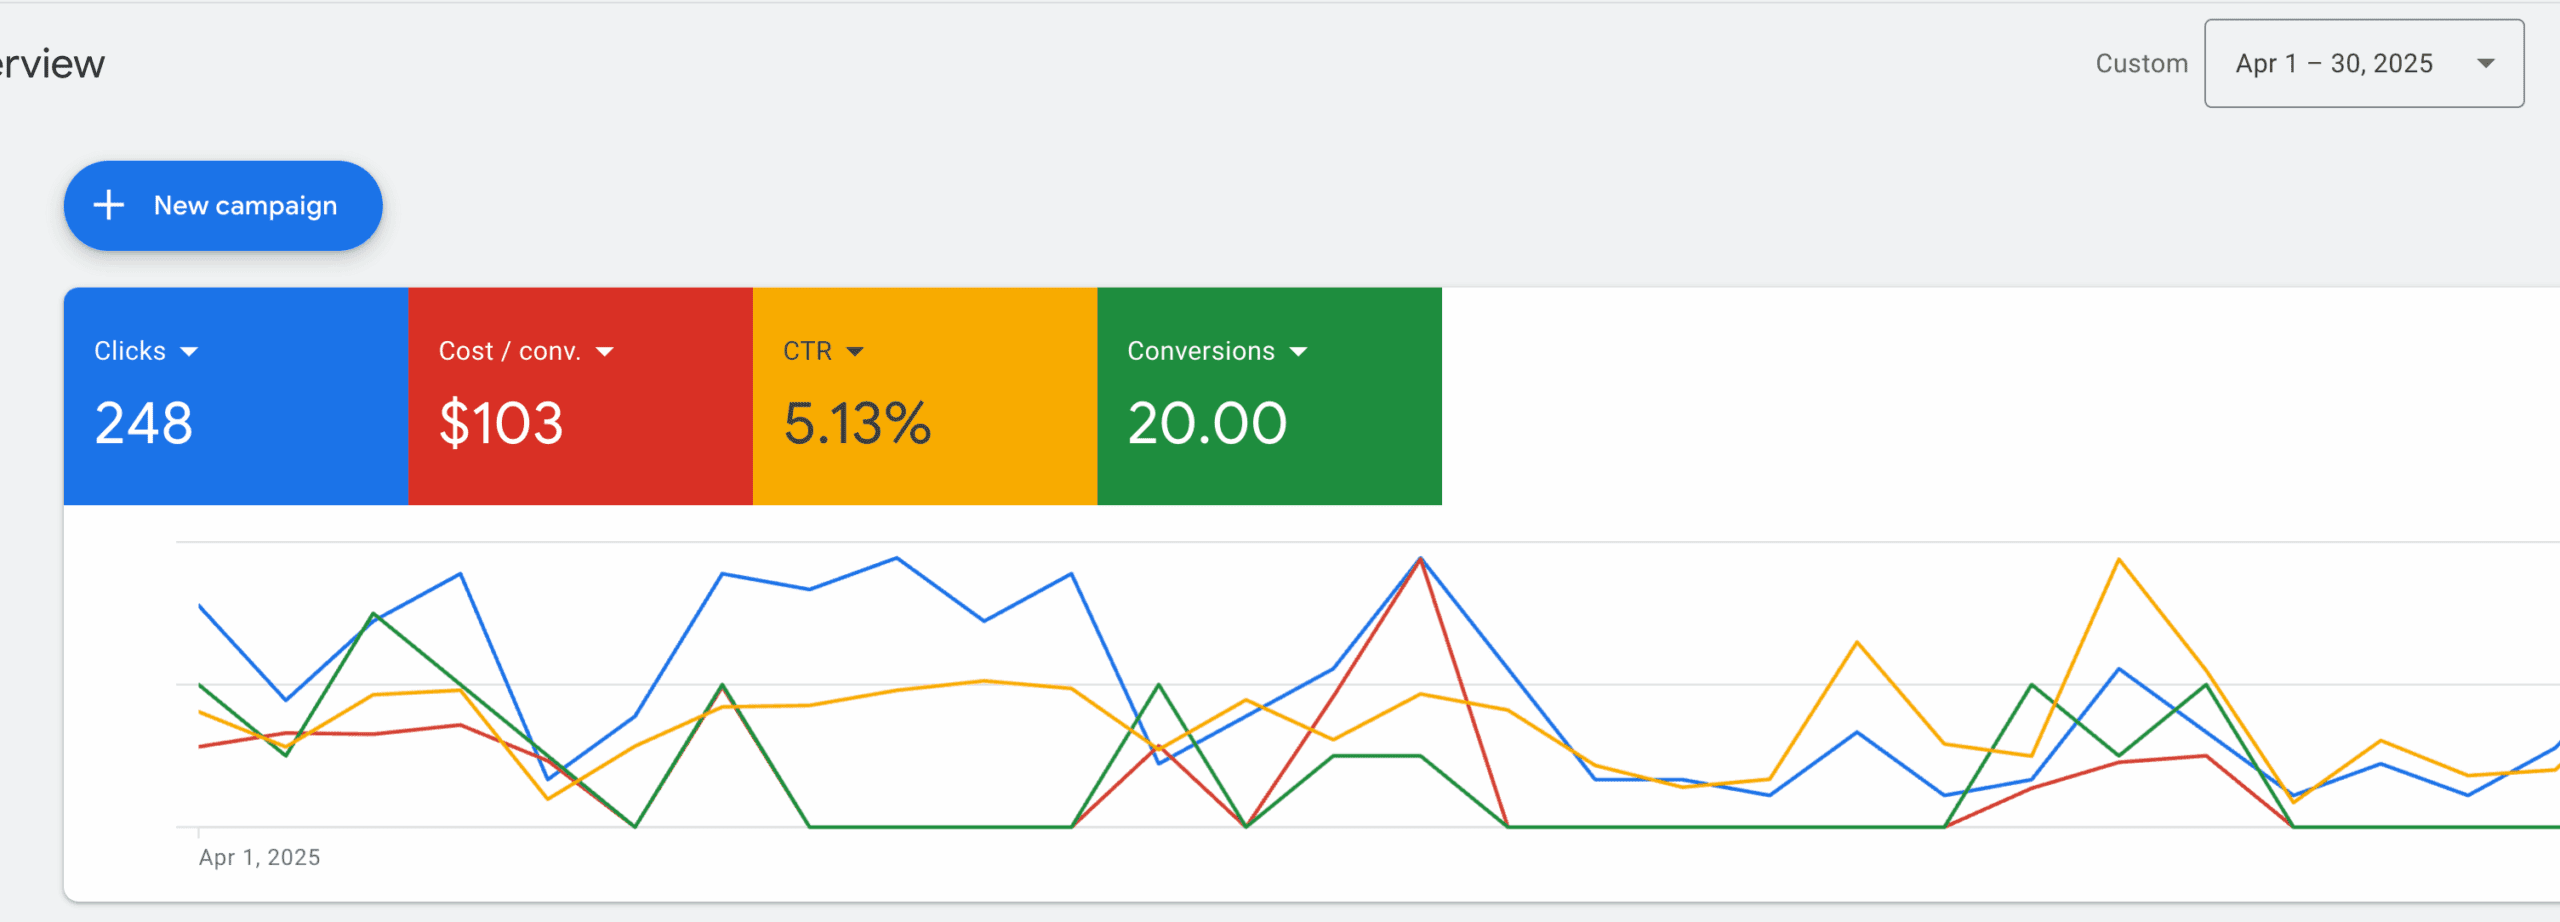The image size is (2560, 922).
Task: Click the caret icon next to Conversions
Action: tap(1300, 351)
